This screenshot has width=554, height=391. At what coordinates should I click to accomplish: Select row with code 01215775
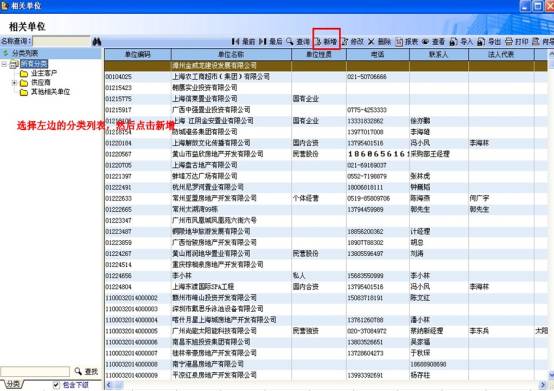click(326, 99)
